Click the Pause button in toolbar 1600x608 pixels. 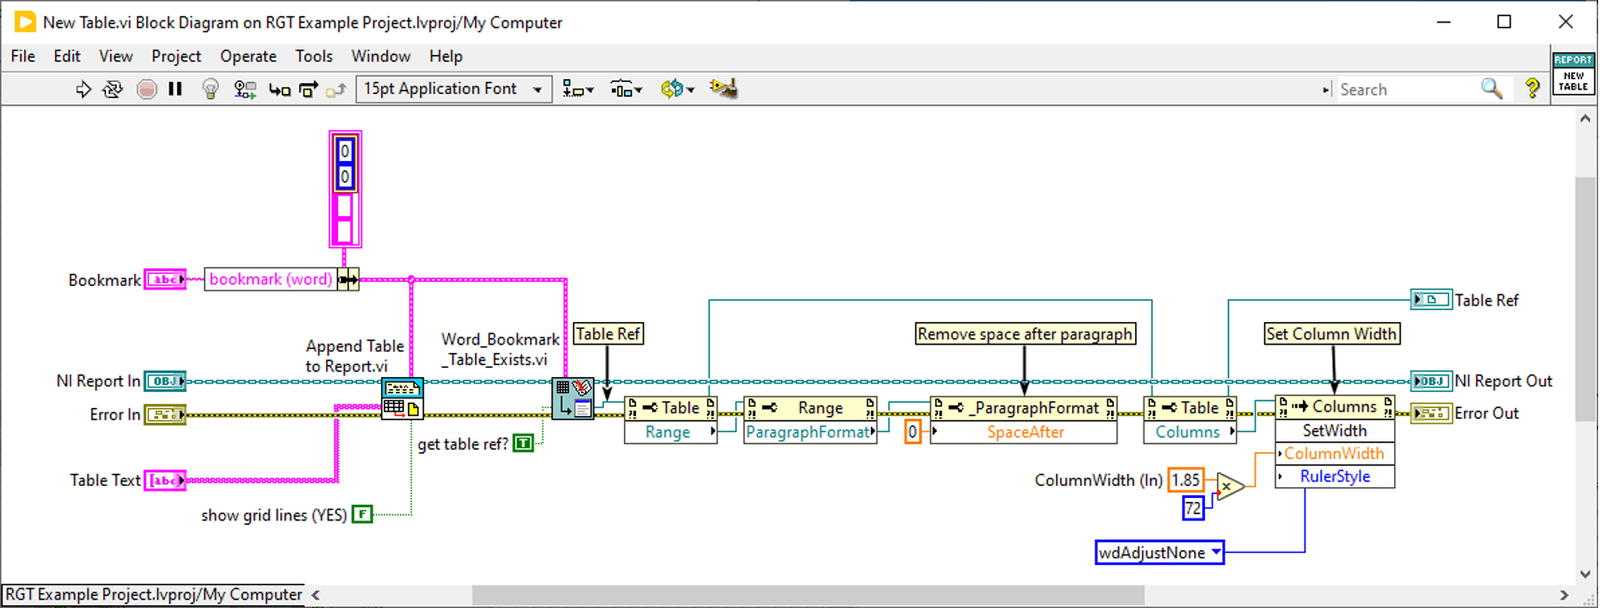click(175, 89)
